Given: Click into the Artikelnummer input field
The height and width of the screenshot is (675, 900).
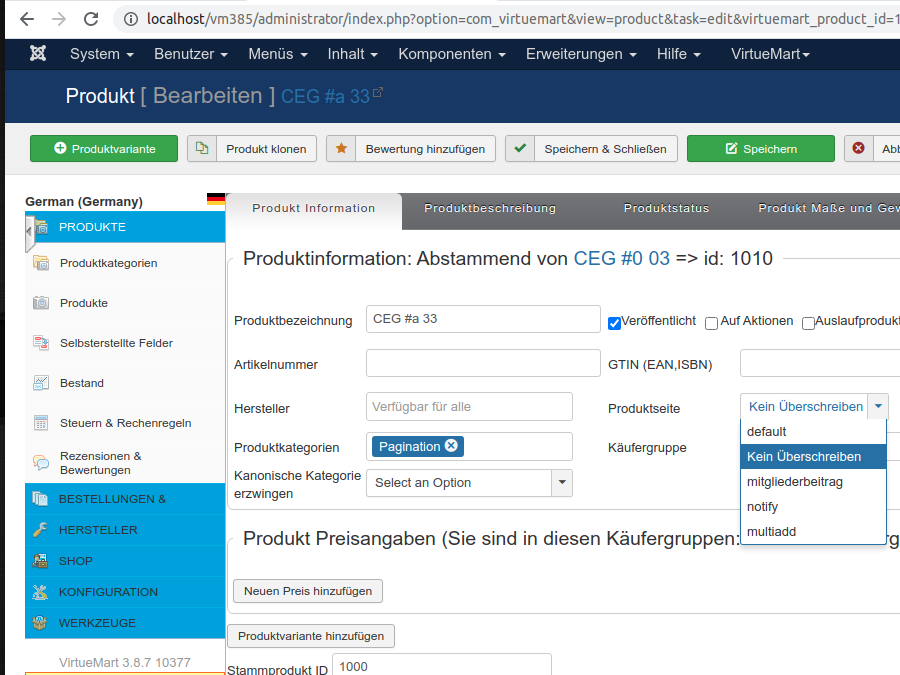Looking at the screenshot, I should (483, 364).
